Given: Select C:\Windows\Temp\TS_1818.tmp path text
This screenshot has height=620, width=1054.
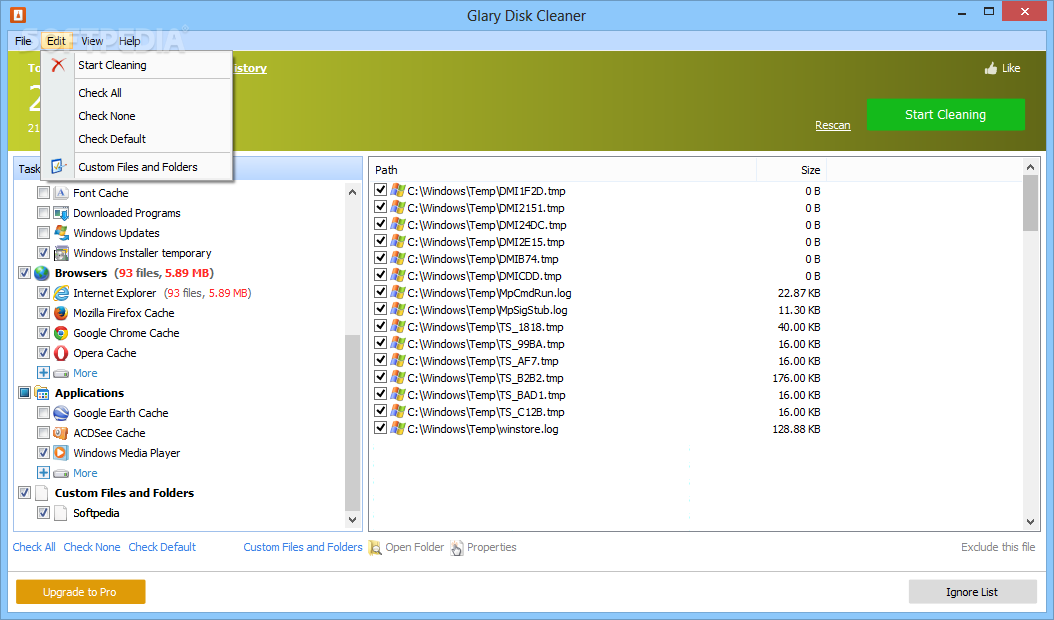Looking at the screenshot, I should click(485, 327).
